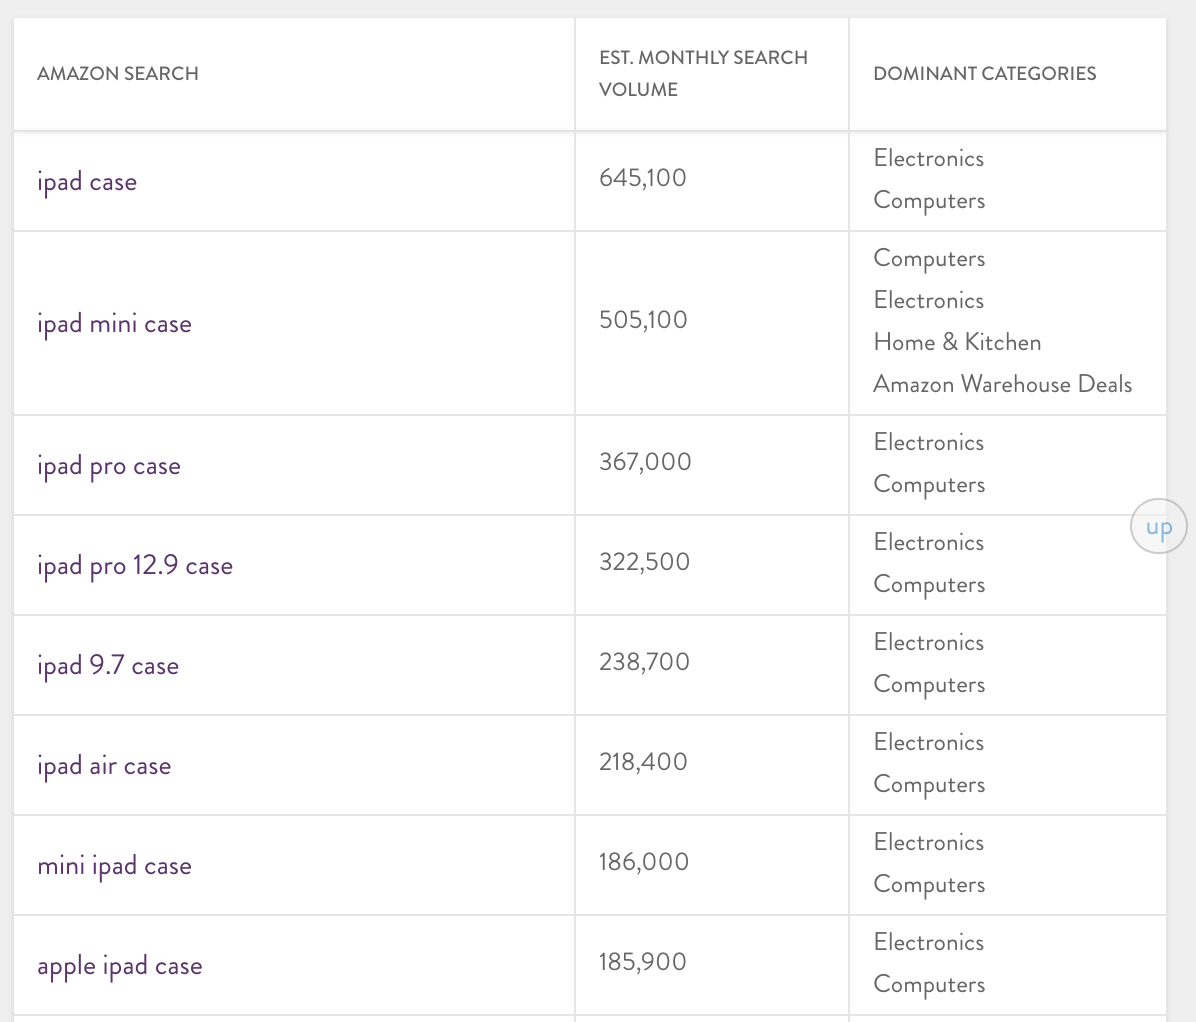The width and height of the screenshot is (1196, 1022).
Task: Go to the "apple ipad case" link
Action: (120, 966)
